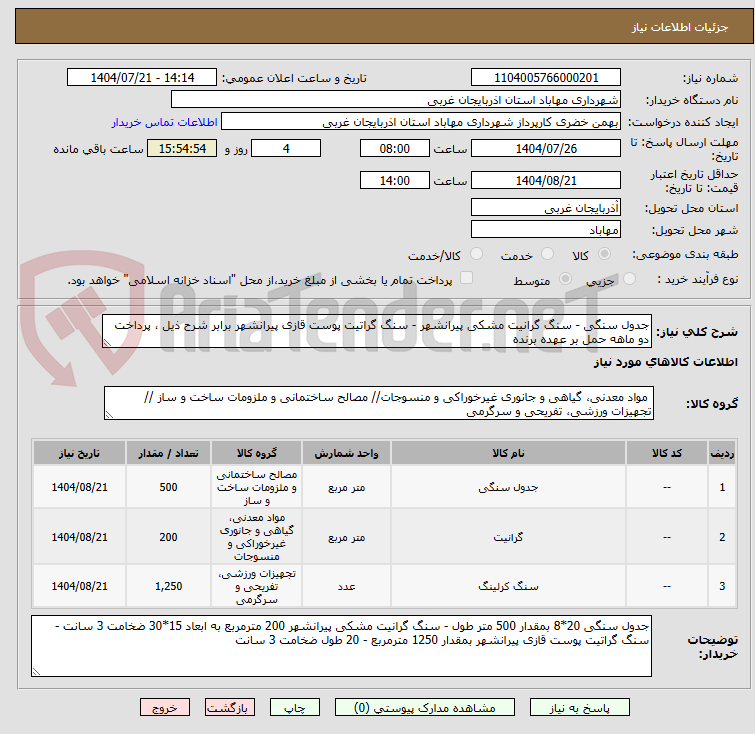The width and height of the screenshot is (755, 734).
Task: Click the ایجاد کننده درخواست field
Action: (x=421, y=122)
